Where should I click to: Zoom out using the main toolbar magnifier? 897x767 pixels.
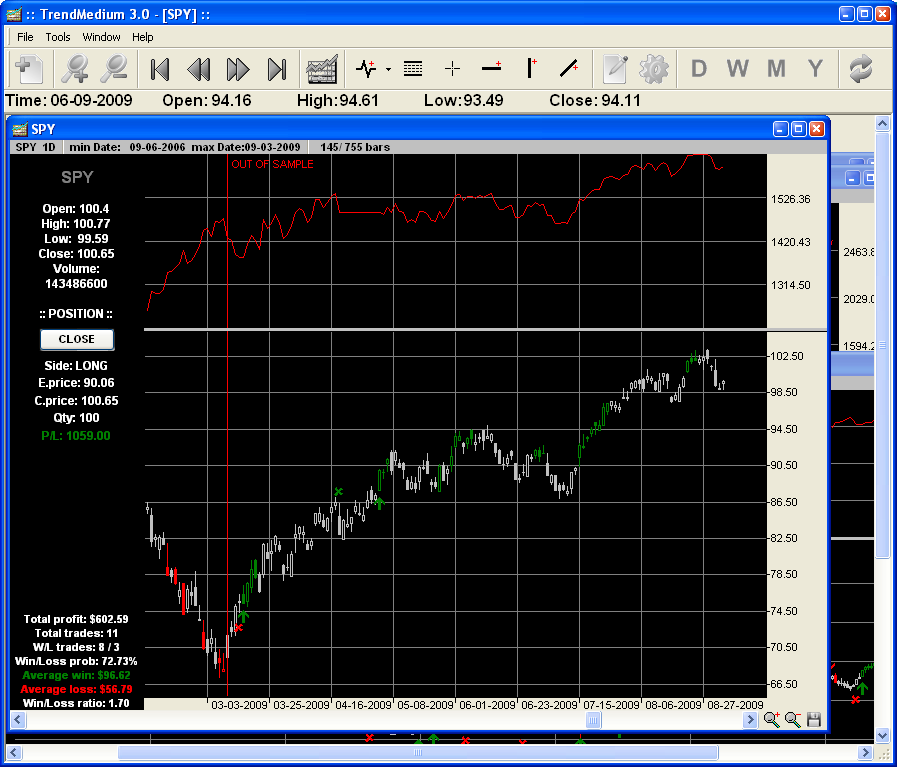tap(115, 69)
